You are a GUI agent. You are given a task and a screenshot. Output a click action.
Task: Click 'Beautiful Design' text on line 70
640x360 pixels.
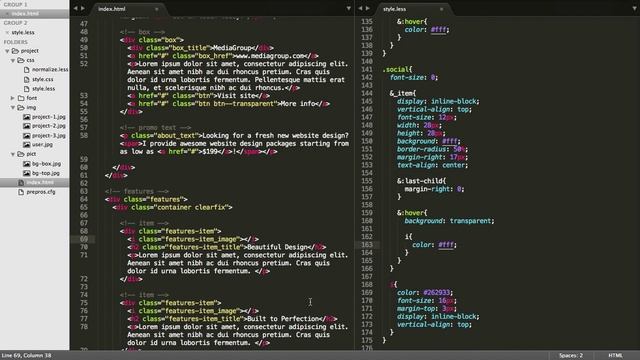(278, 247)
